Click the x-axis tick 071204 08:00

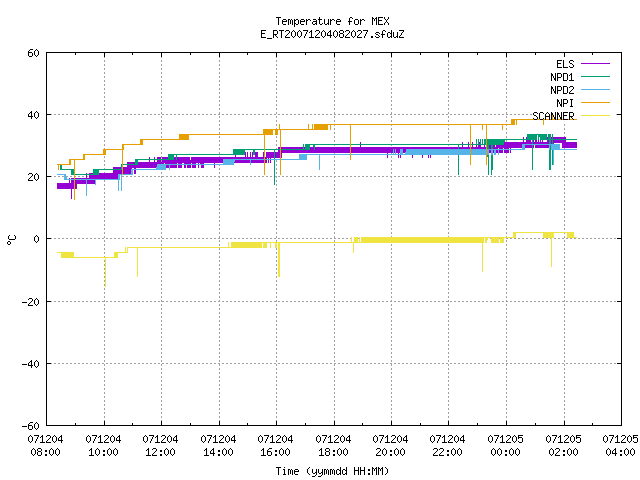[45, 446]
